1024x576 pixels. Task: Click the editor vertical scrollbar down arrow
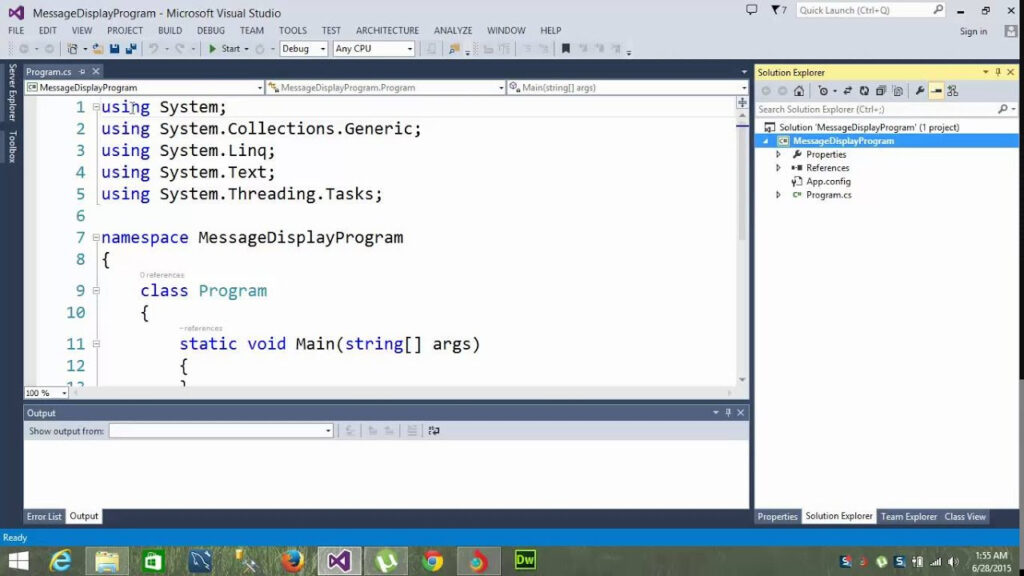[742, 379]
